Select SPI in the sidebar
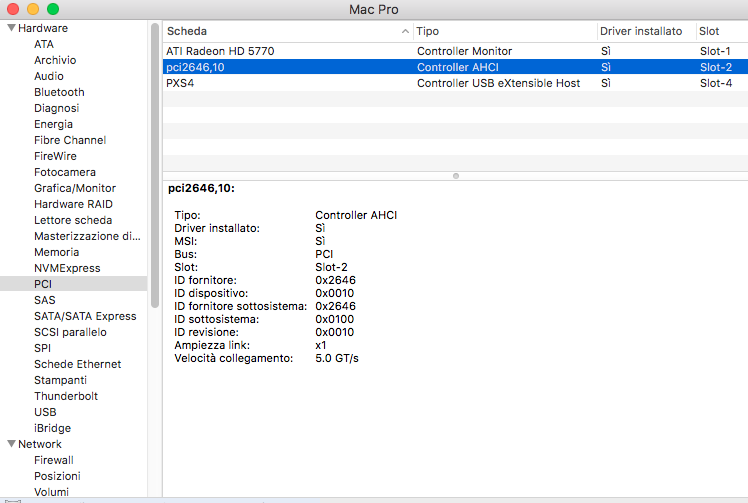748x503 pixels. pyautogui.click(x=42, y=348)
